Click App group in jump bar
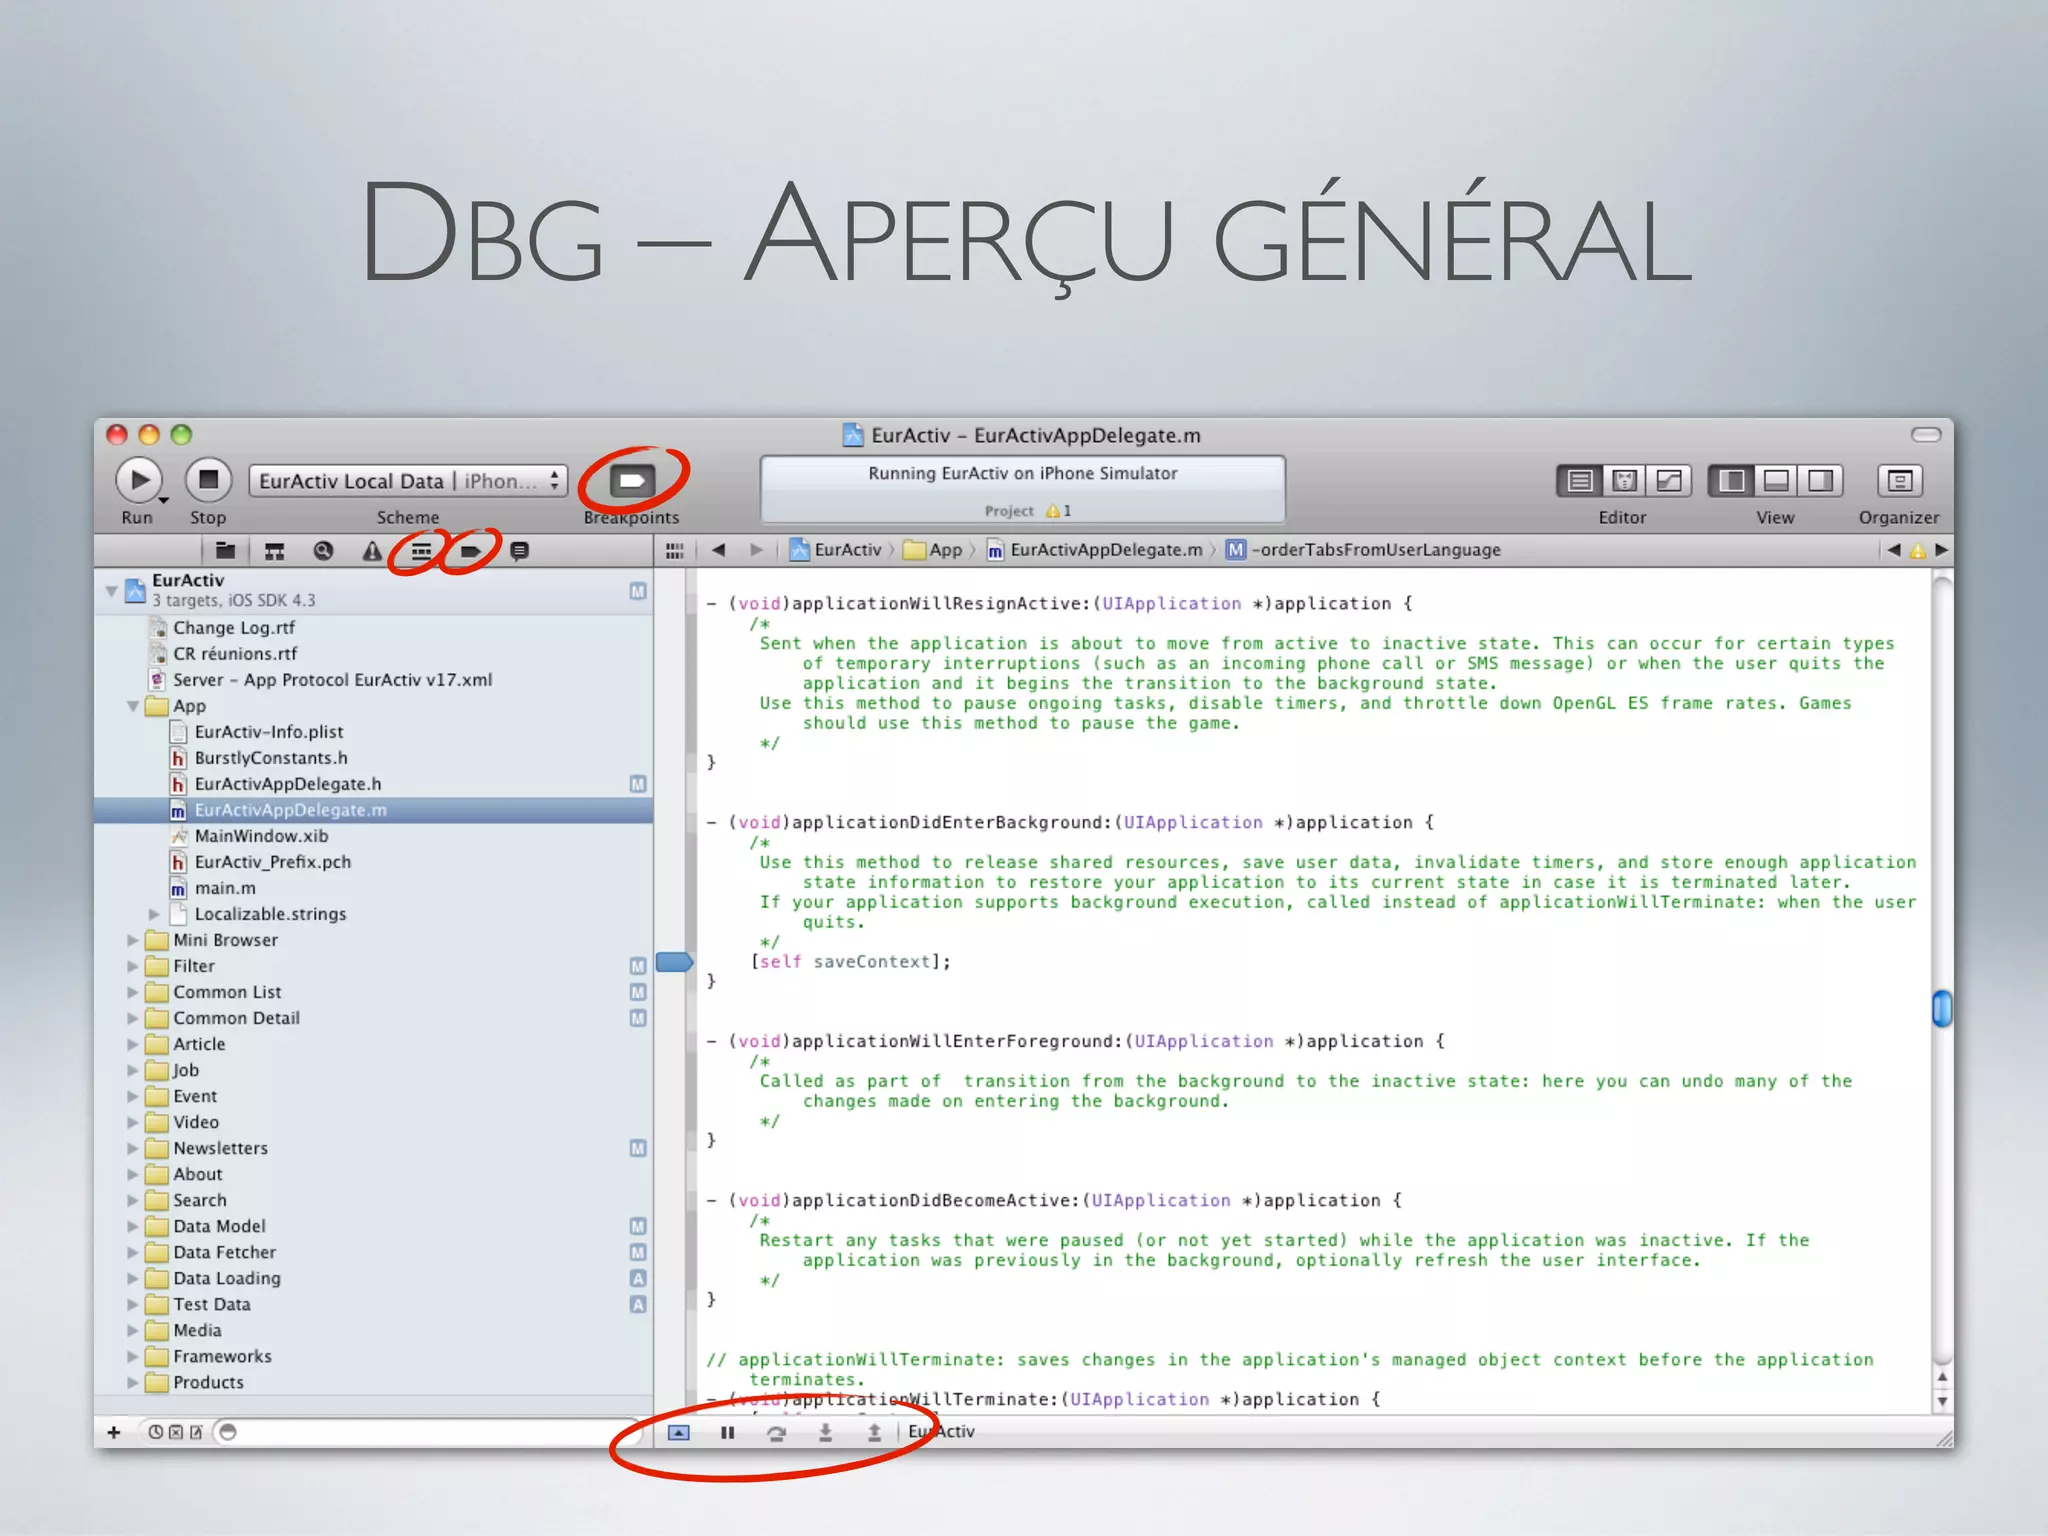2048x1536 pixels. (933, 549)
